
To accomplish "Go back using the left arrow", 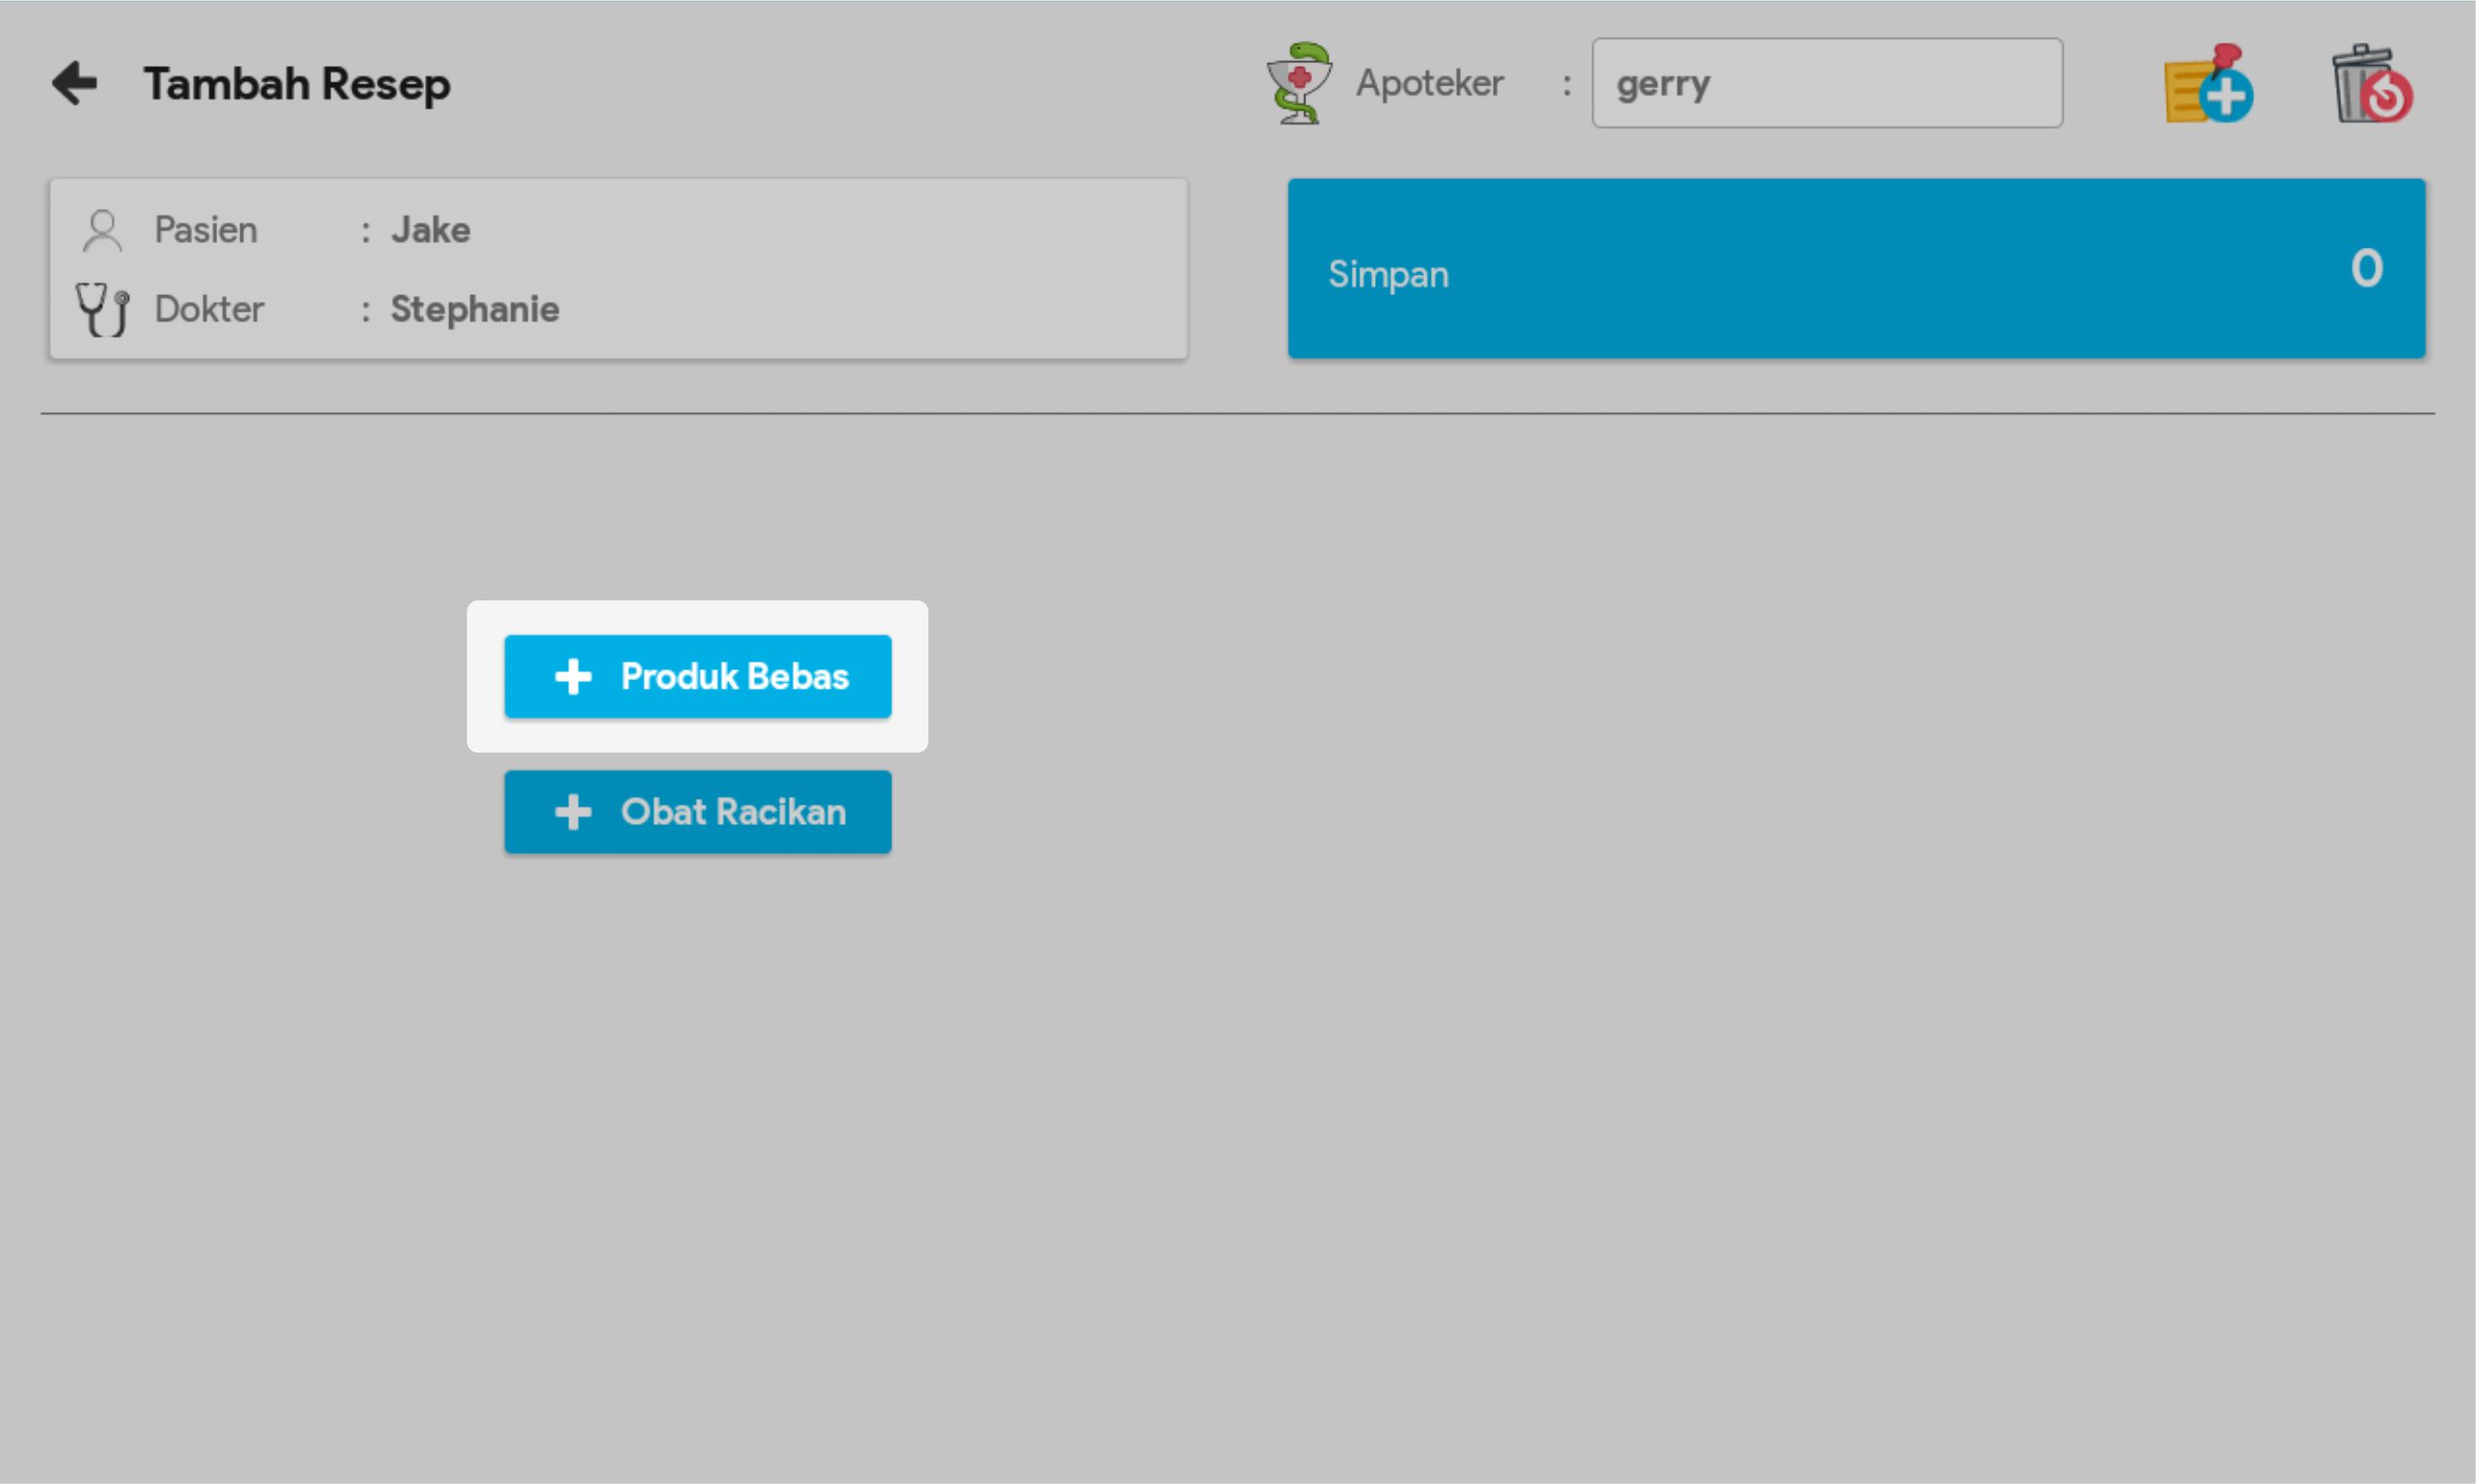I will click(x=75, y=83).
